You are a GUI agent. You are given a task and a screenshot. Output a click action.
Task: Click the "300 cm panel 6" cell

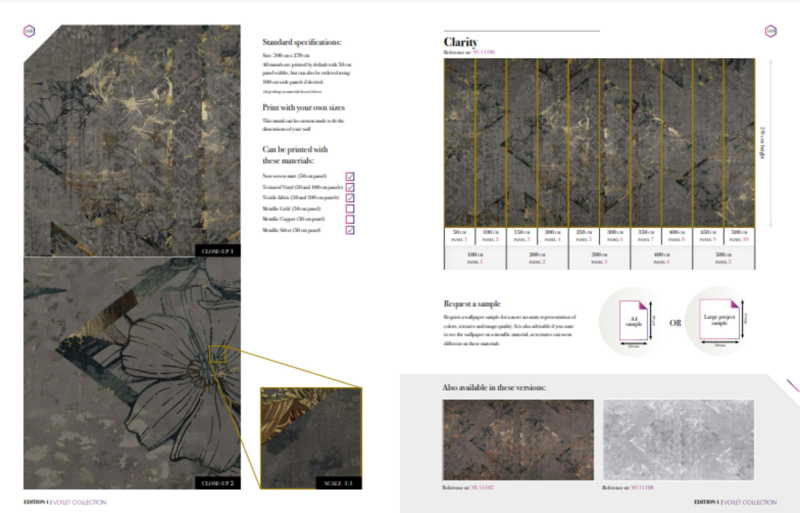[615, 236]
